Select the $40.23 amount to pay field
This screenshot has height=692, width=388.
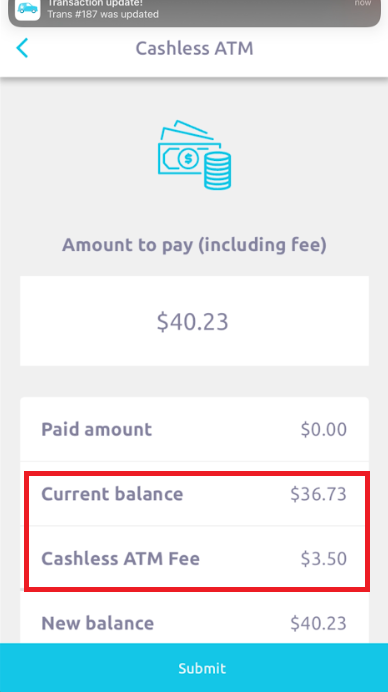194,321
